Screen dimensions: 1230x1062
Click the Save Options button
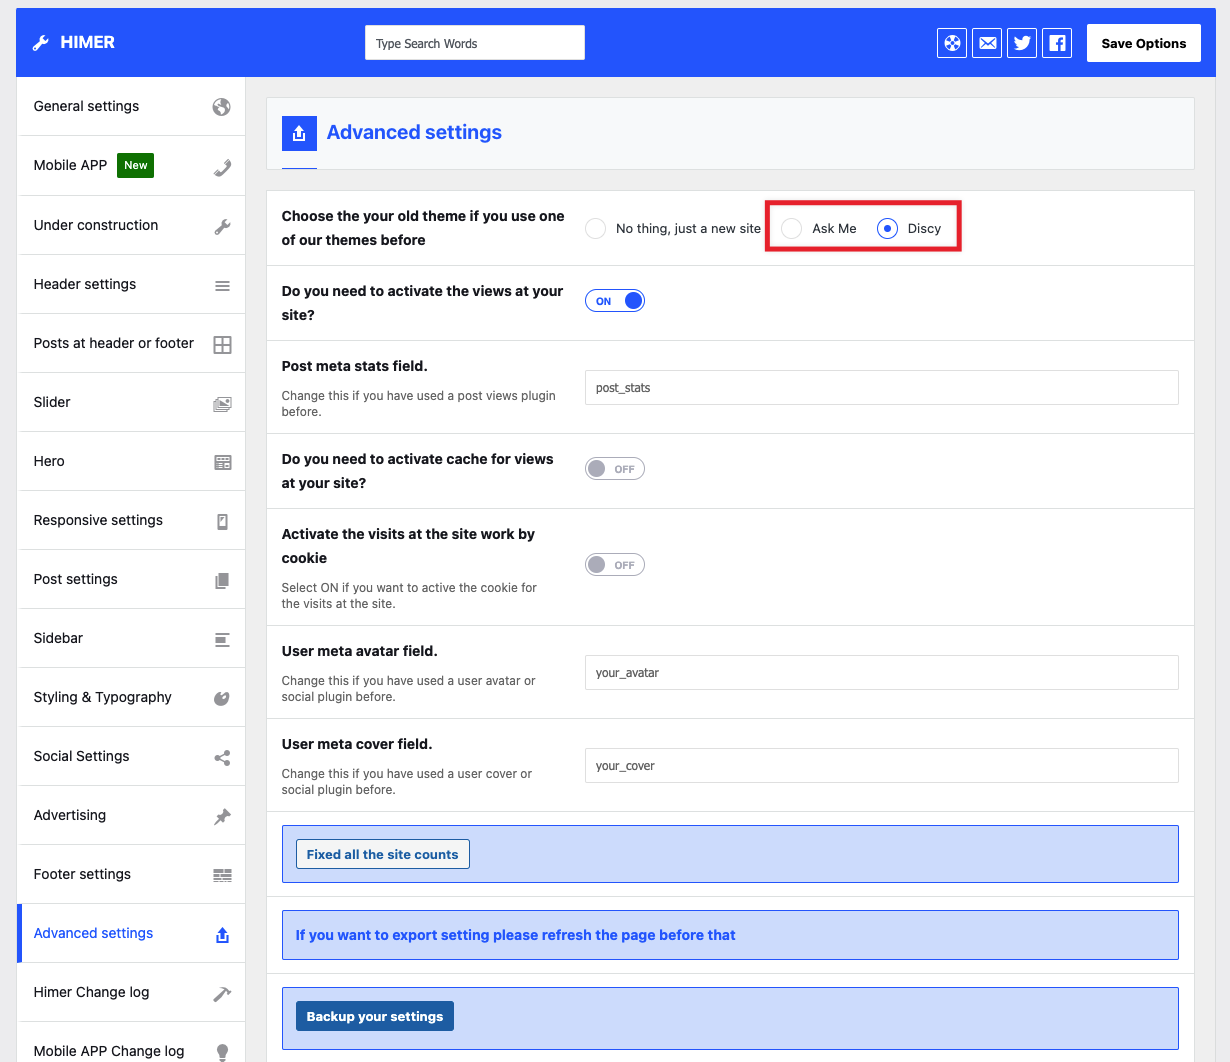[x=1143, y=42]
